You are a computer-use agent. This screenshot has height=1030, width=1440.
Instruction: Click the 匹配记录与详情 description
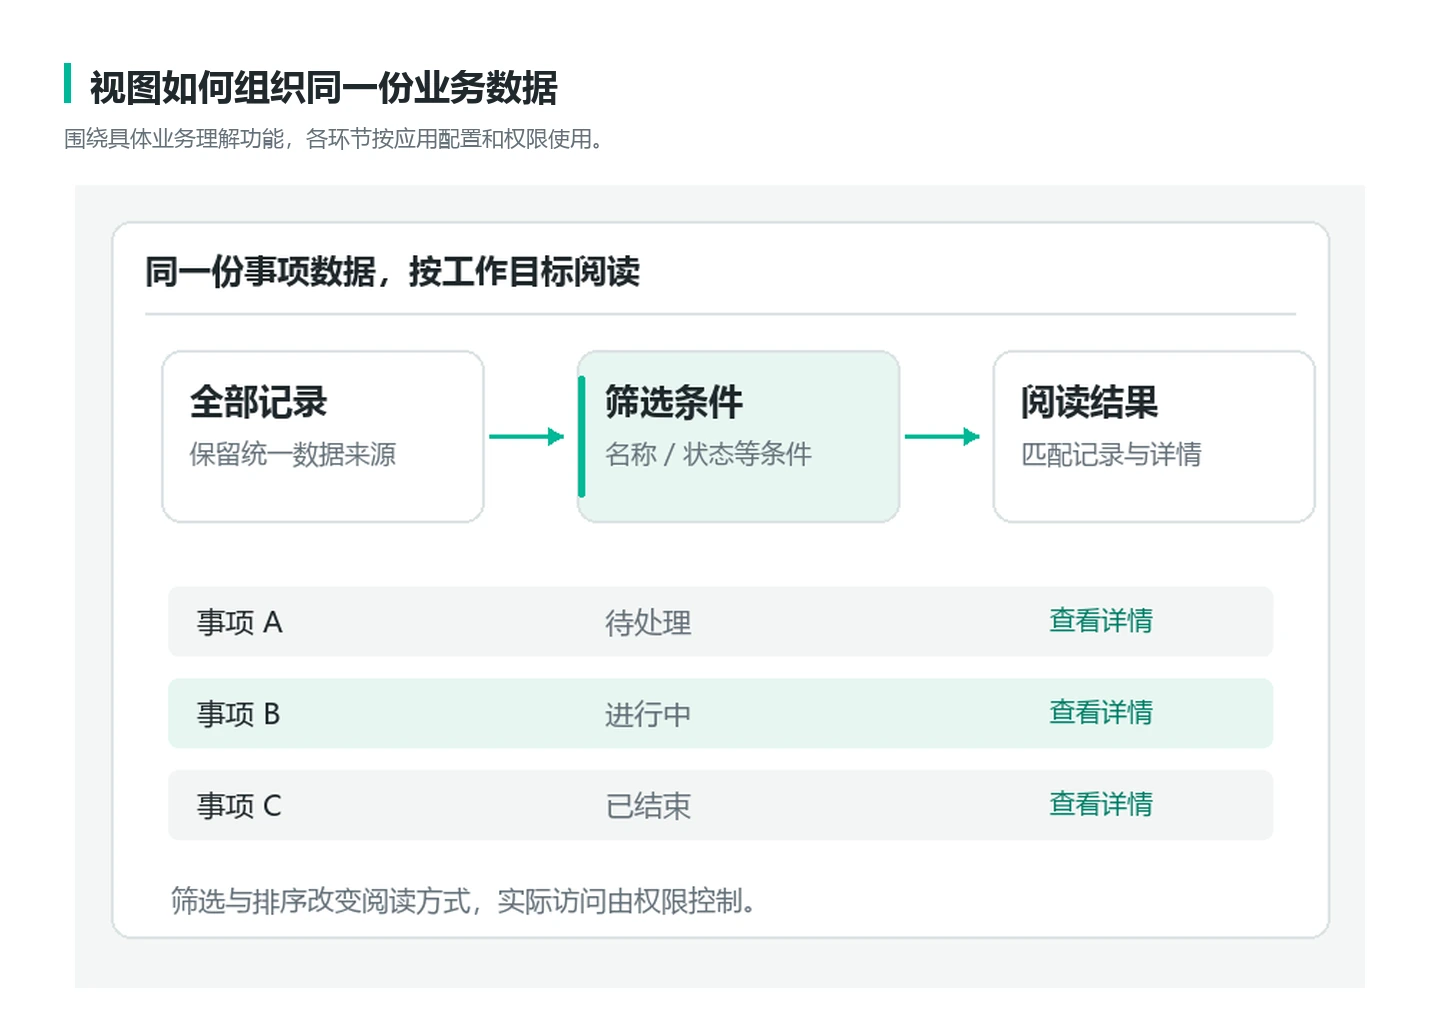(x=1111, y=455)
